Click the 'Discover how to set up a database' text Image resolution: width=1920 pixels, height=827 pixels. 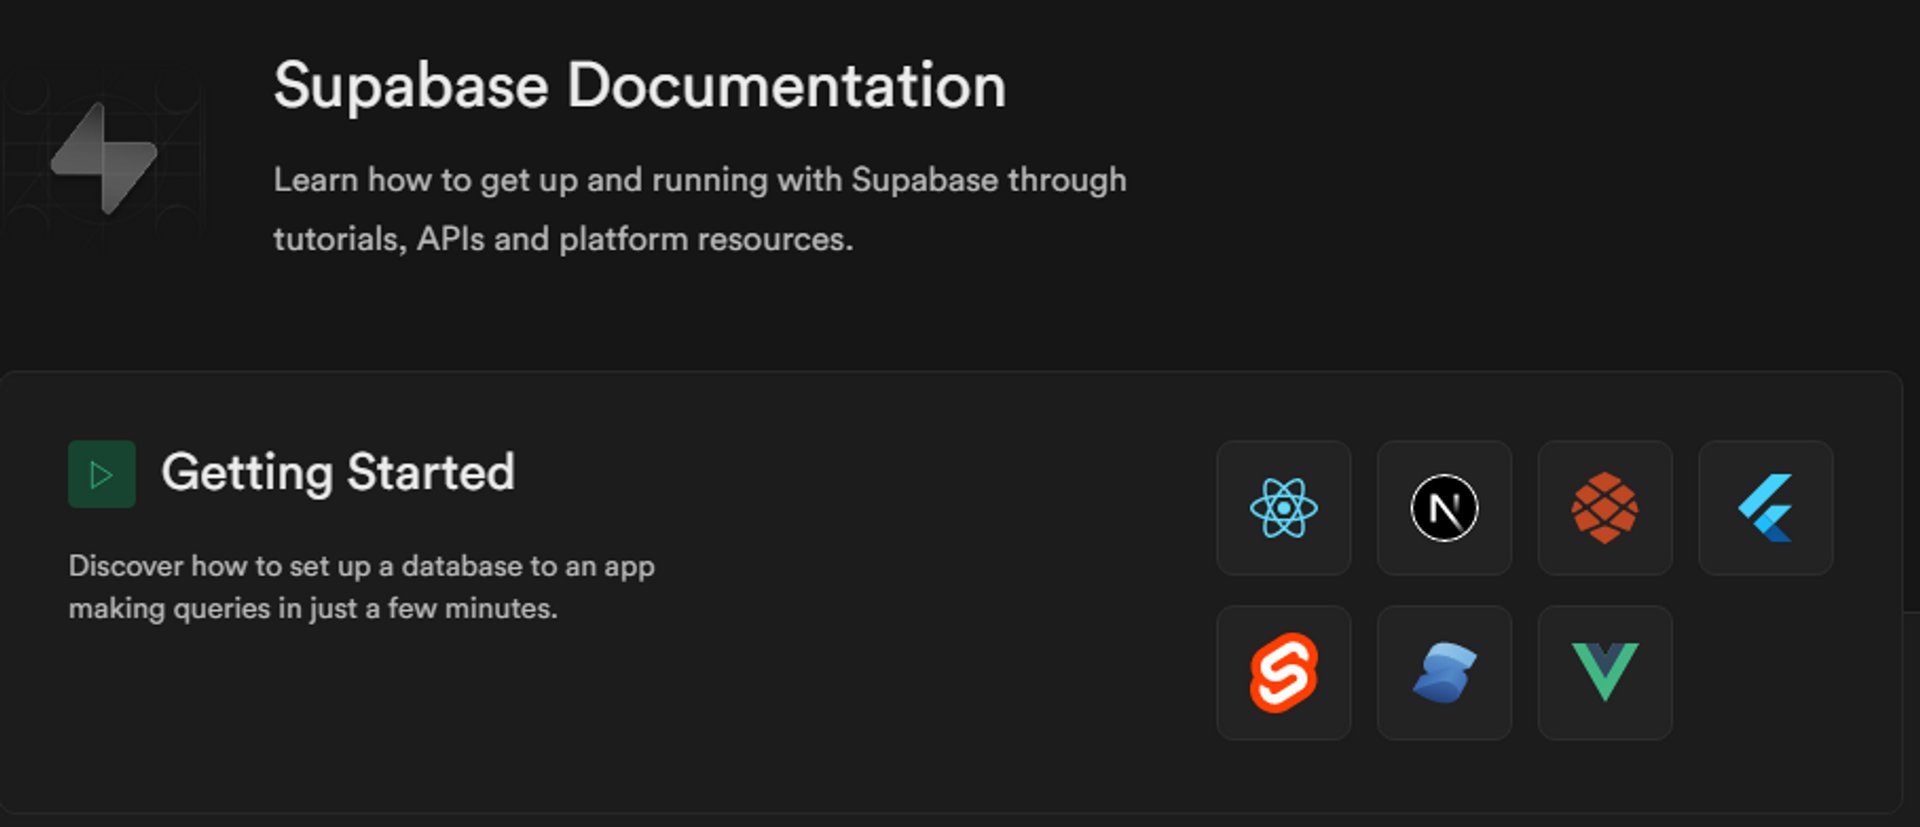[362, 587]
